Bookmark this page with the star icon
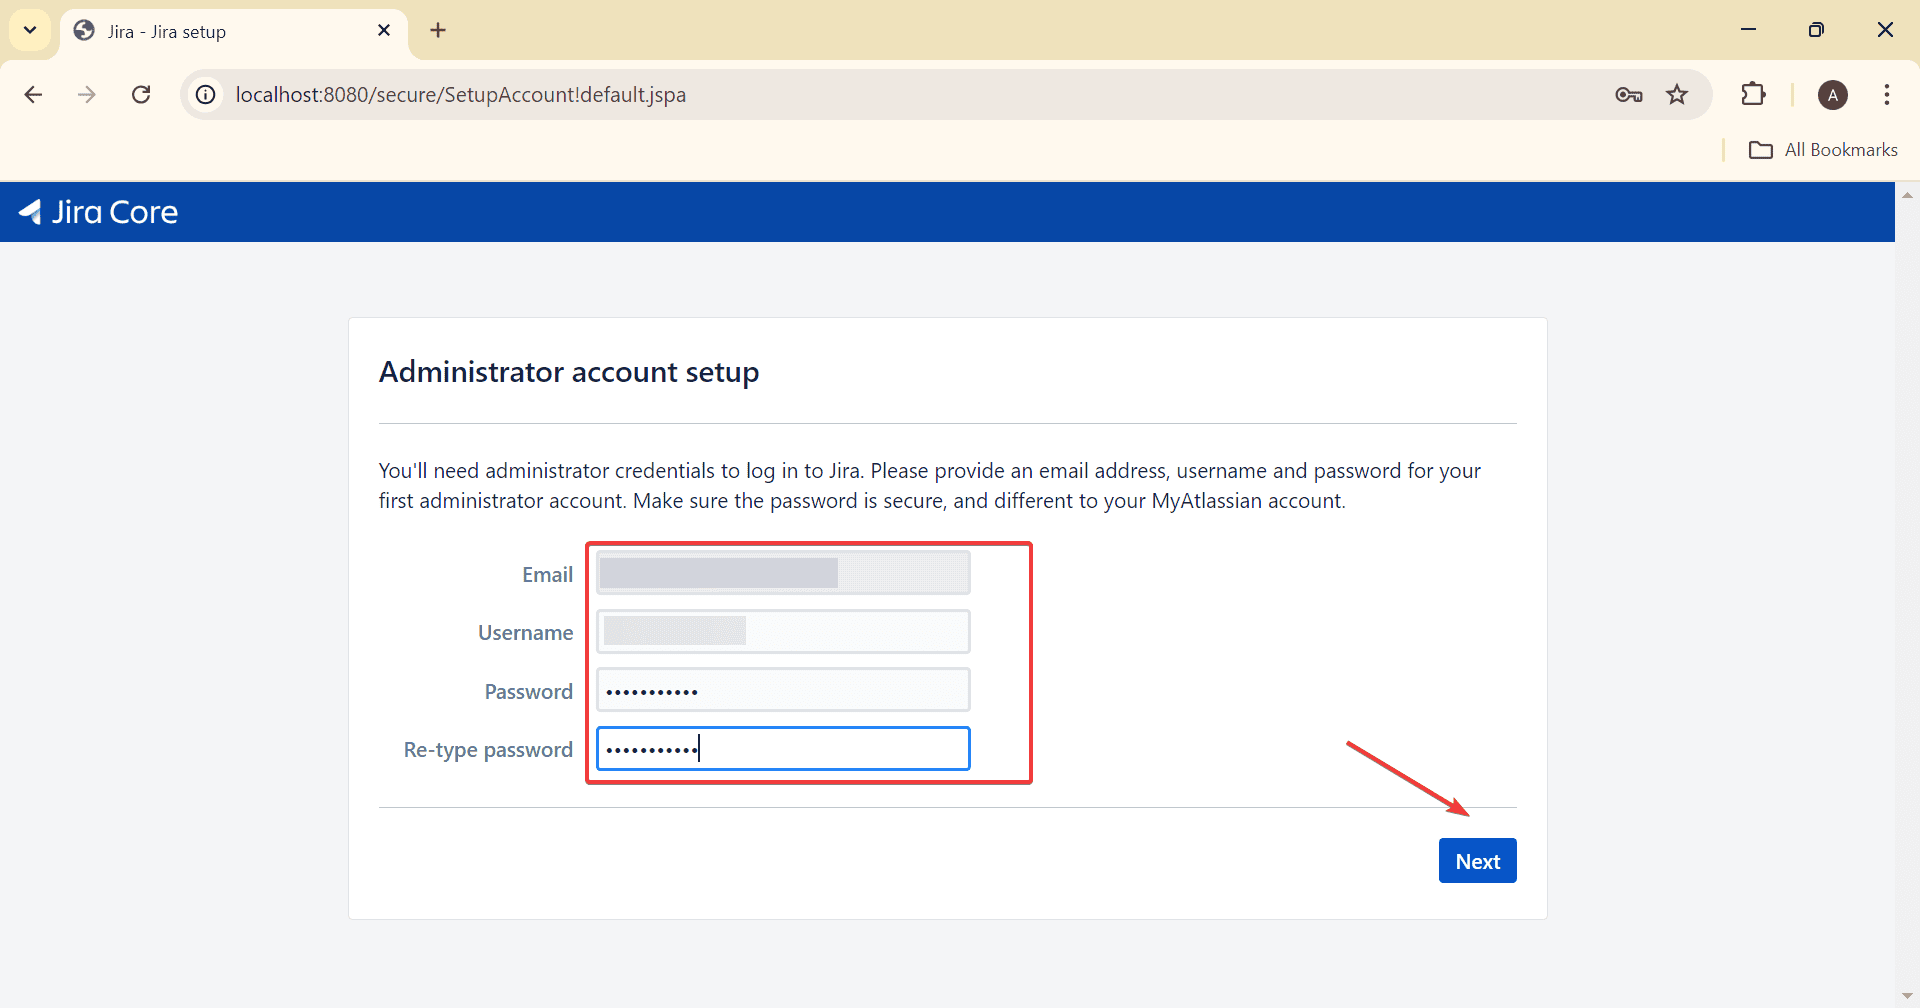 (1677, 94)
